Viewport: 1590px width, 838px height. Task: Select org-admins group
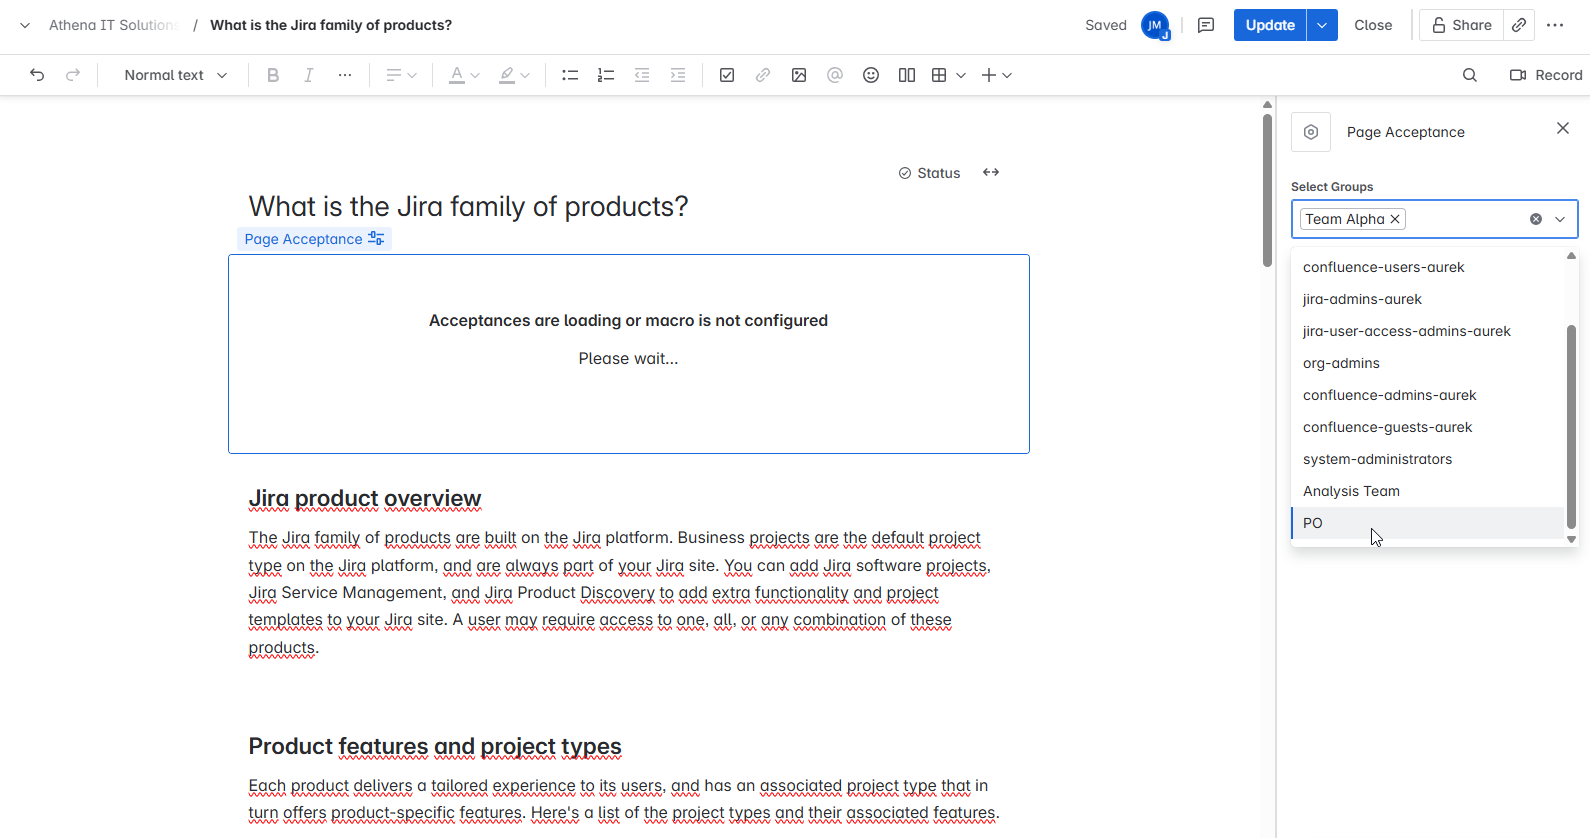pyautogui.click(x=1427, y=363)
